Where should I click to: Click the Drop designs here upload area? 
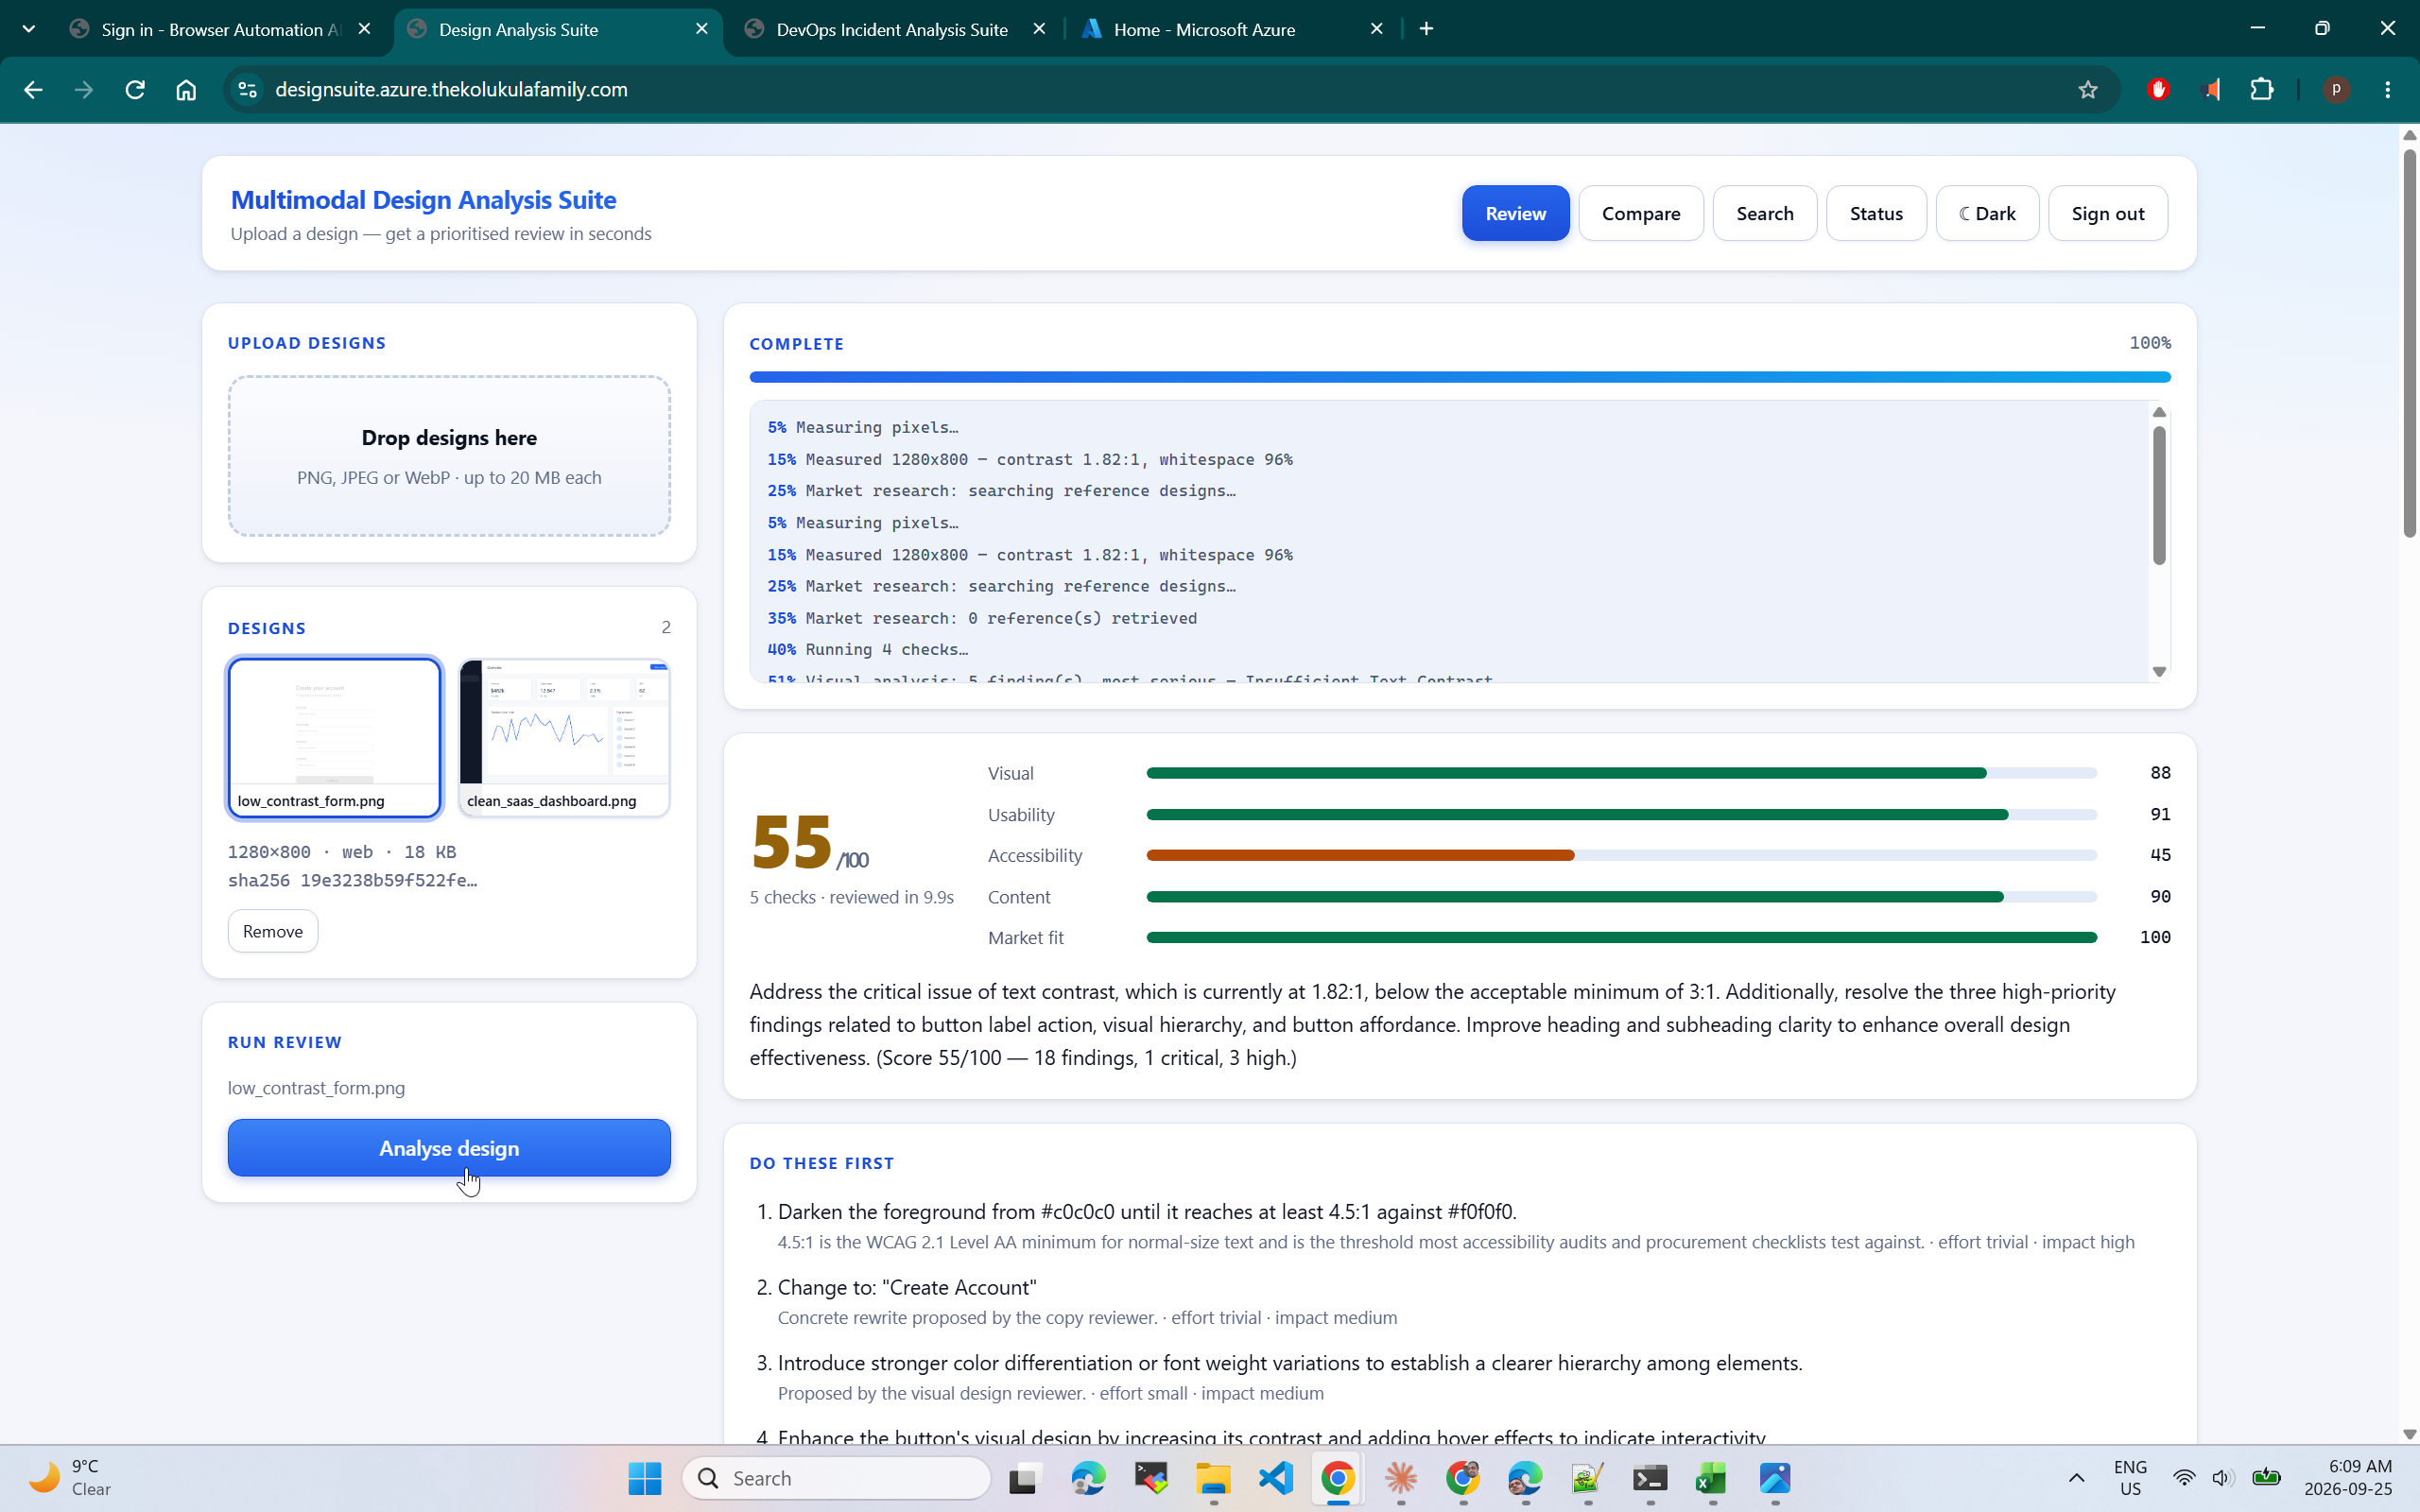pos(449,456)
